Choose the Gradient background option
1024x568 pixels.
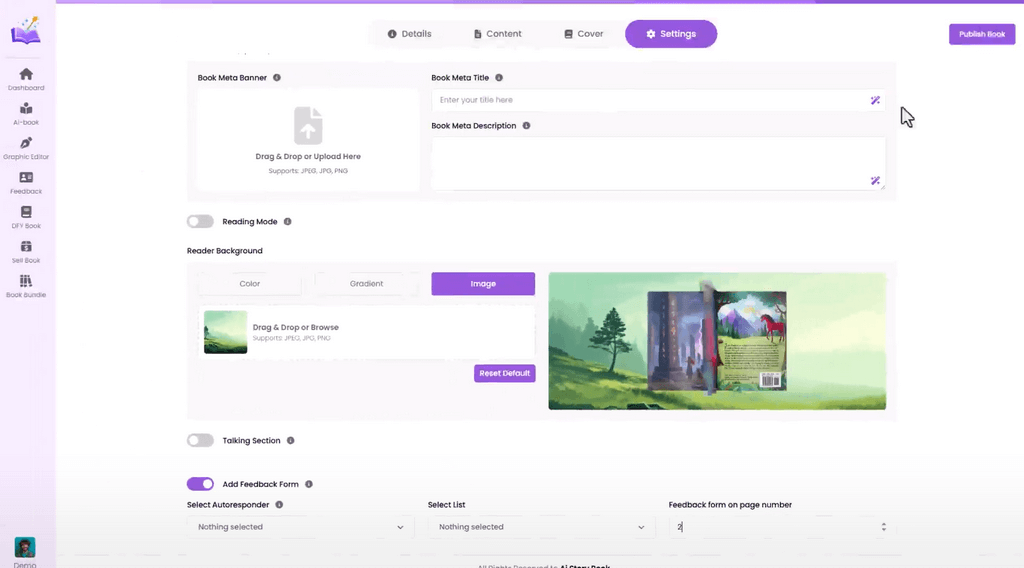(366, 284)
